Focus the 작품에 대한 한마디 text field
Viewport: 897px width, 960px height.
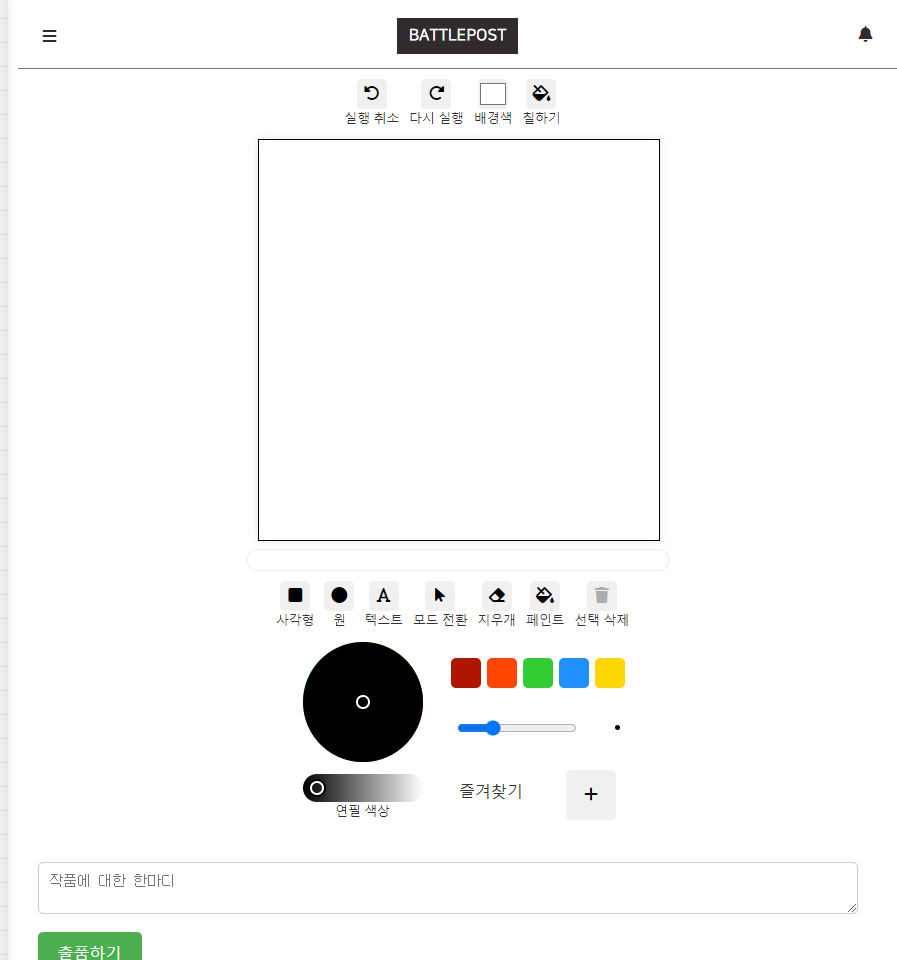click(448, 888)
